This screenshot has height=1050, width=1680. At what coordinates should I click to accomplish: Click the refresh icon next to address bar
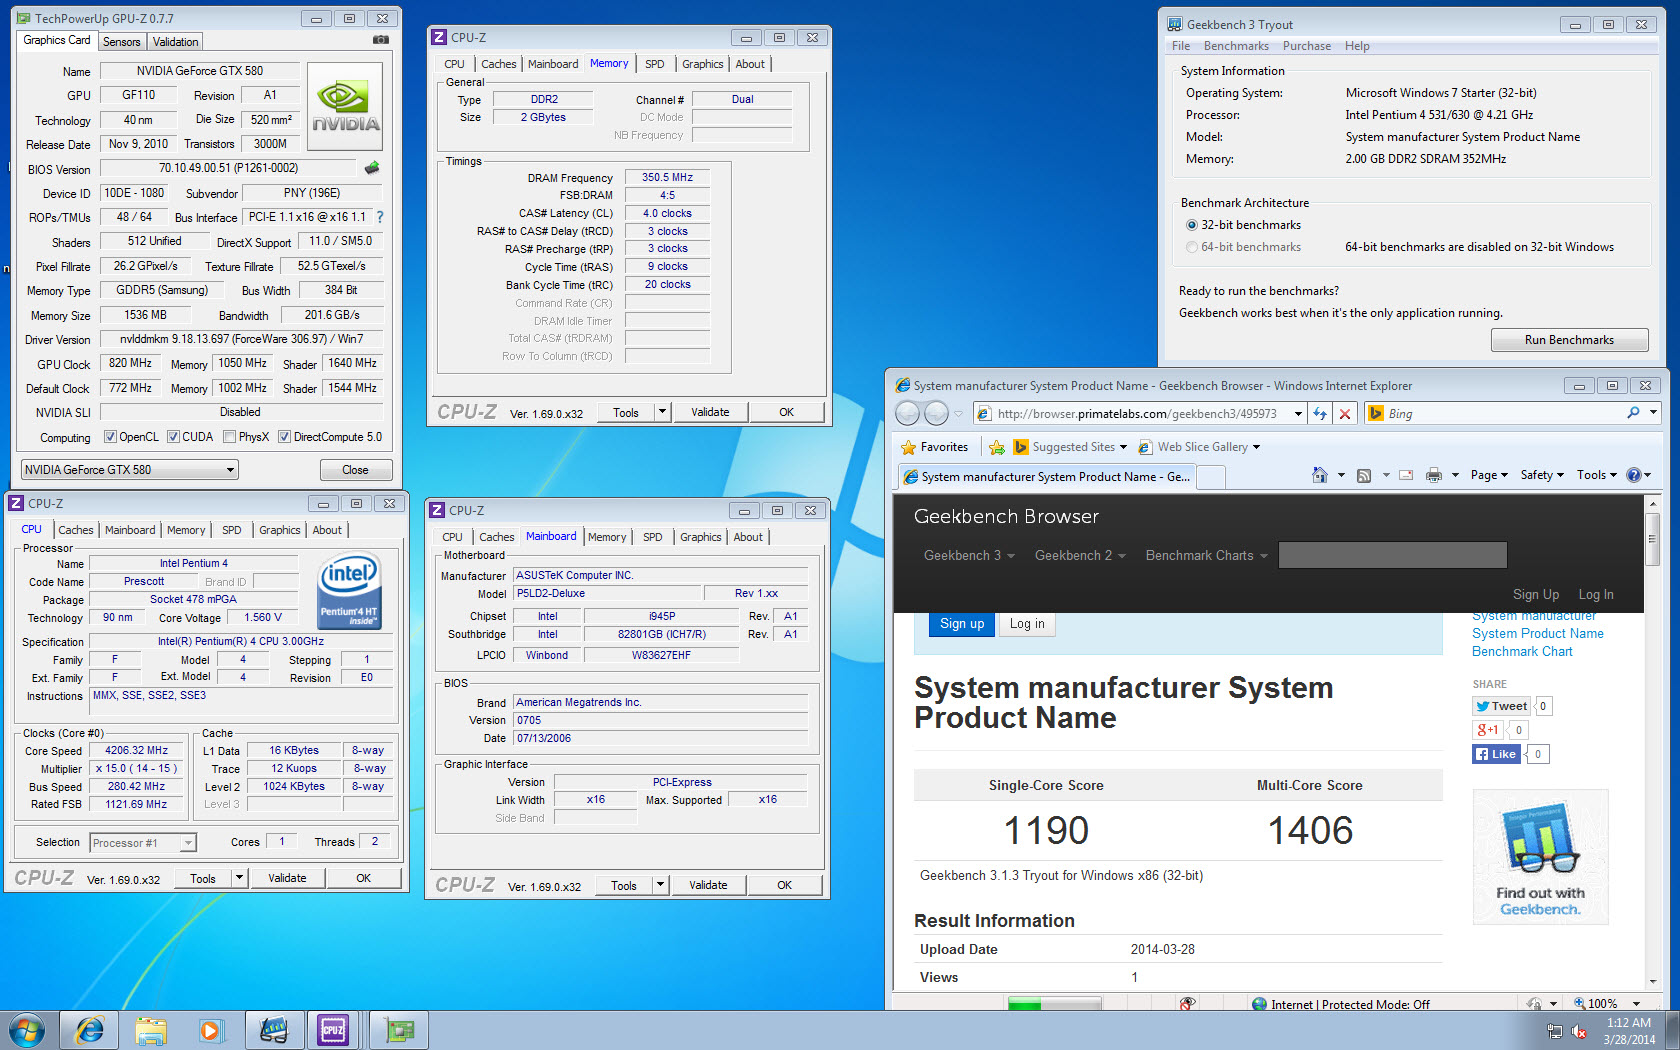tap(1320, 414)
